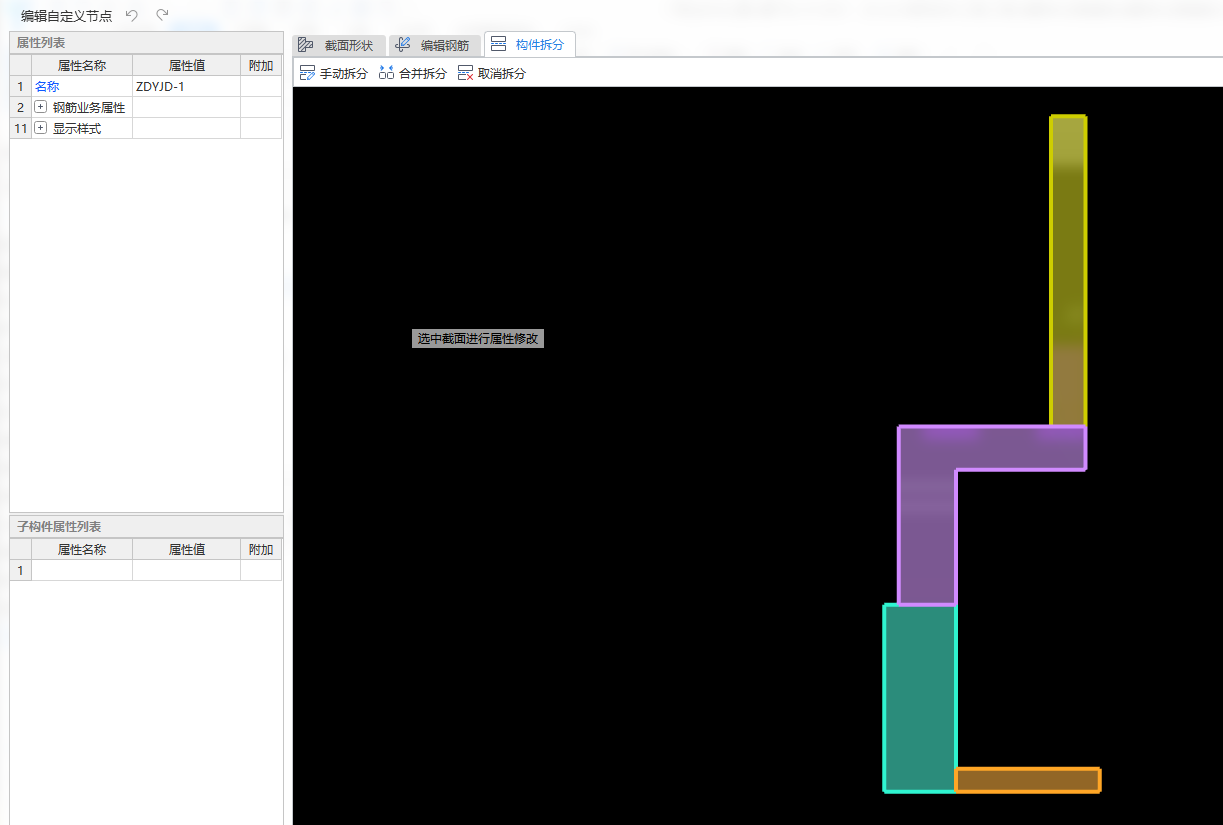This screenshot has height=825, width=1223.
Task: Click the 合并拆分 toolbar icon
Action: (x=386, y=73)
